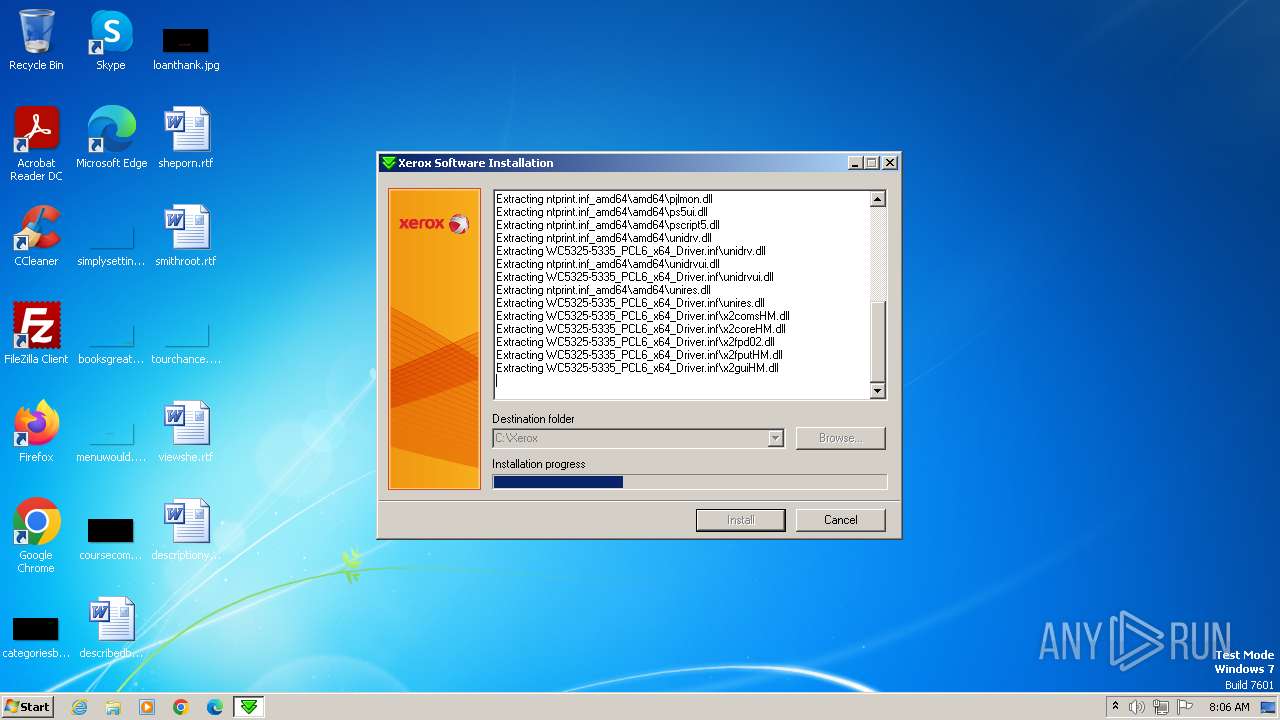Select the sheporn.rtf document icon
The height and width of the screenshot is (720, 1280).
(x=185, y=137)
